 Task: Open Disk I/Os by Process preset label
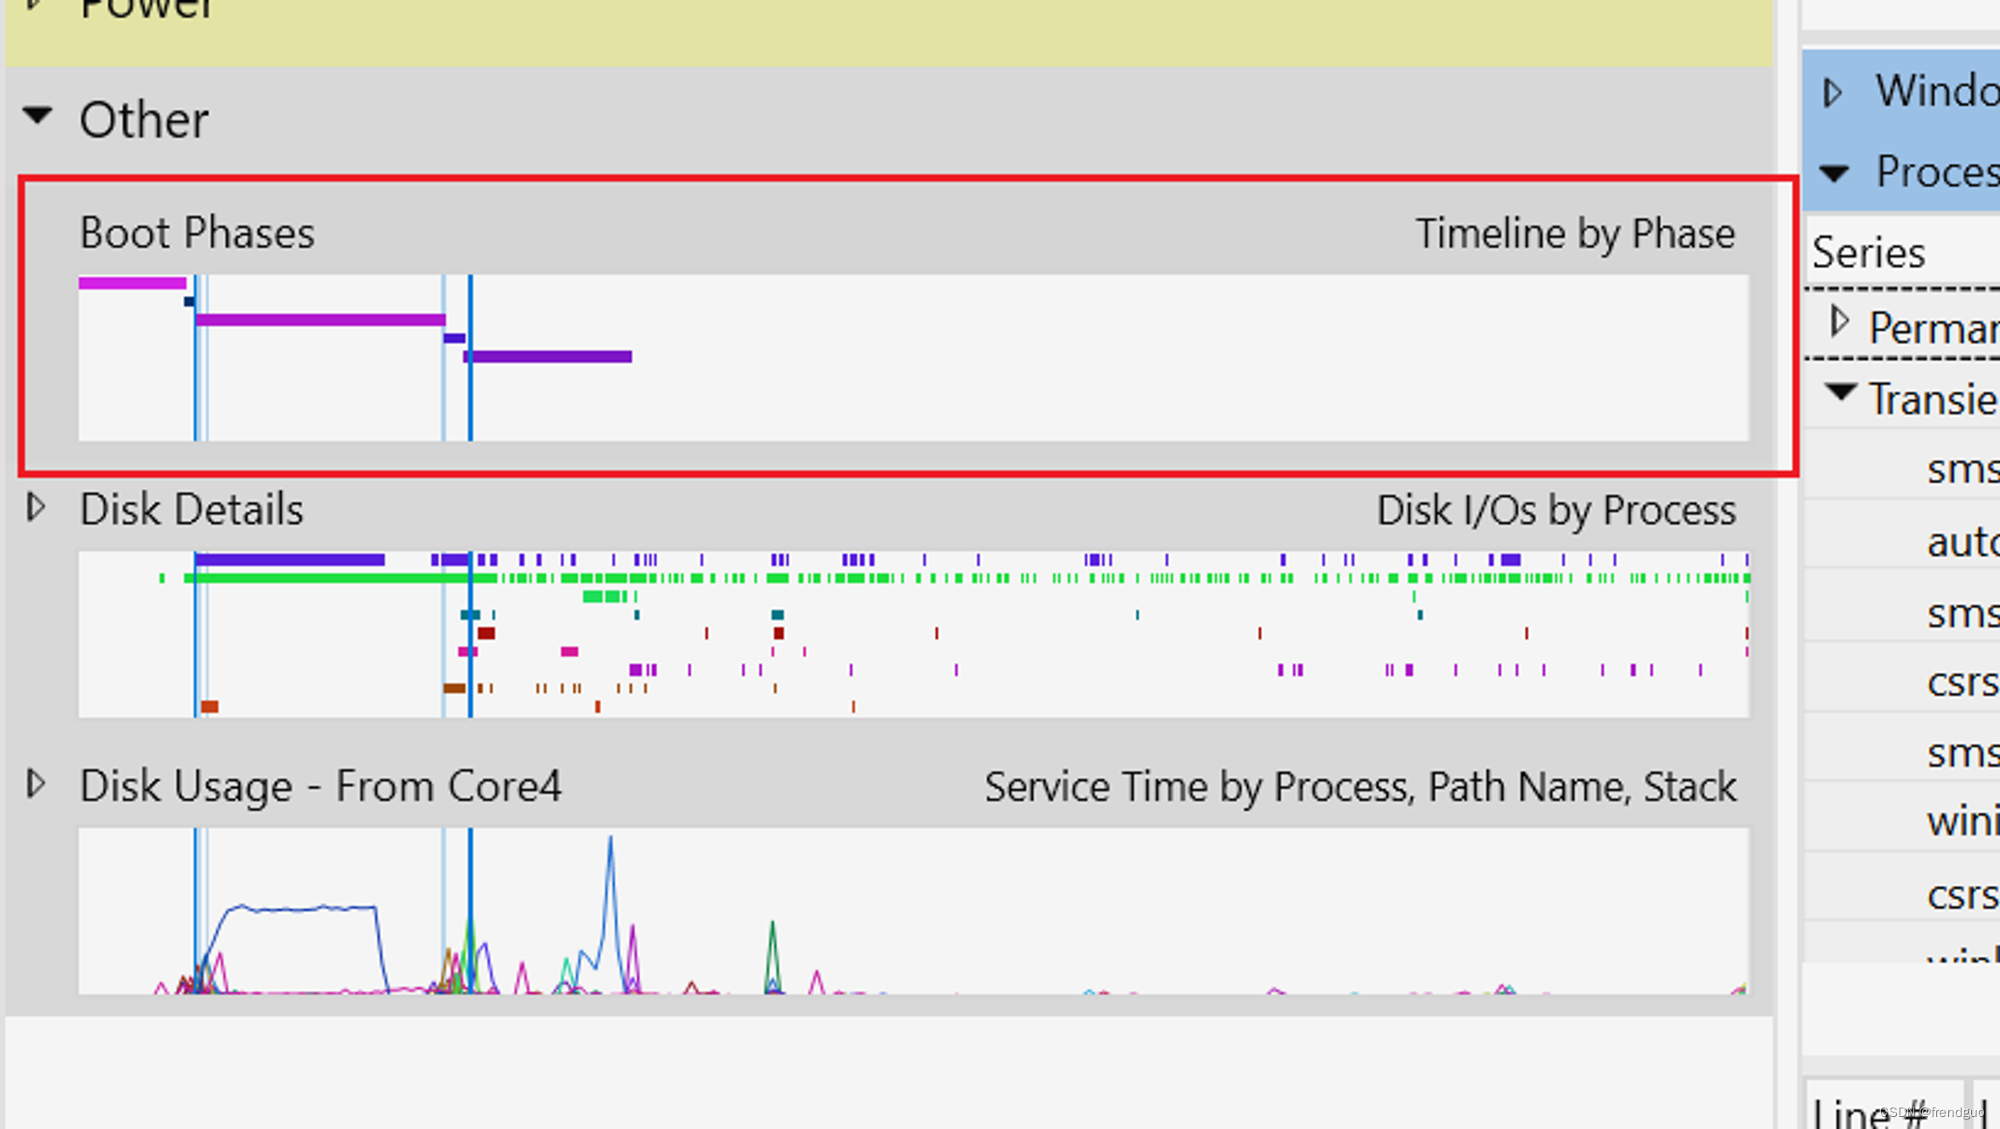tap(1555, 511)
